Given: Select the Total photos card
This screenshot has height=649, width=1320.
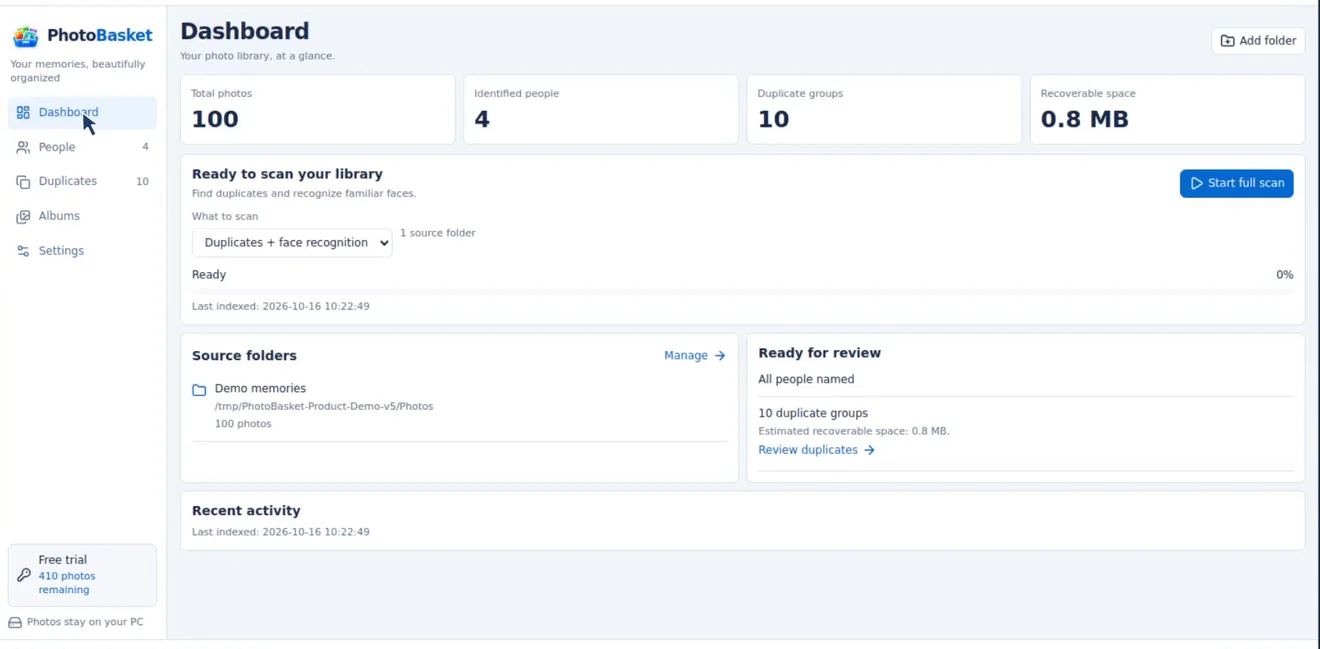Looking at the screenshot, I should [x=318, y=109].
